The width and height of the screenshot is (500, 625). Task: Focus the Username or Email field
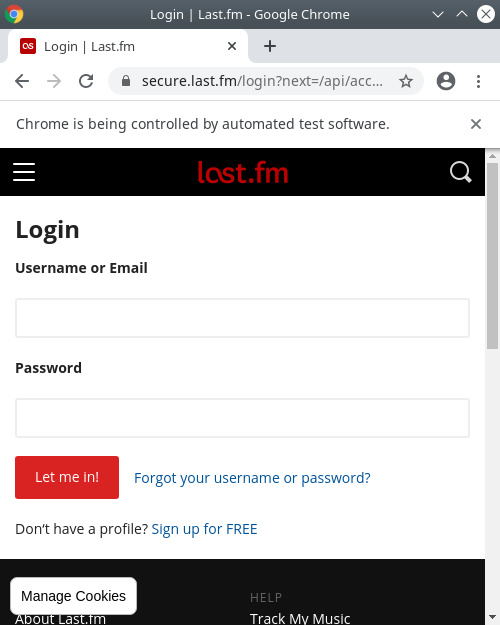click(242, 318)
